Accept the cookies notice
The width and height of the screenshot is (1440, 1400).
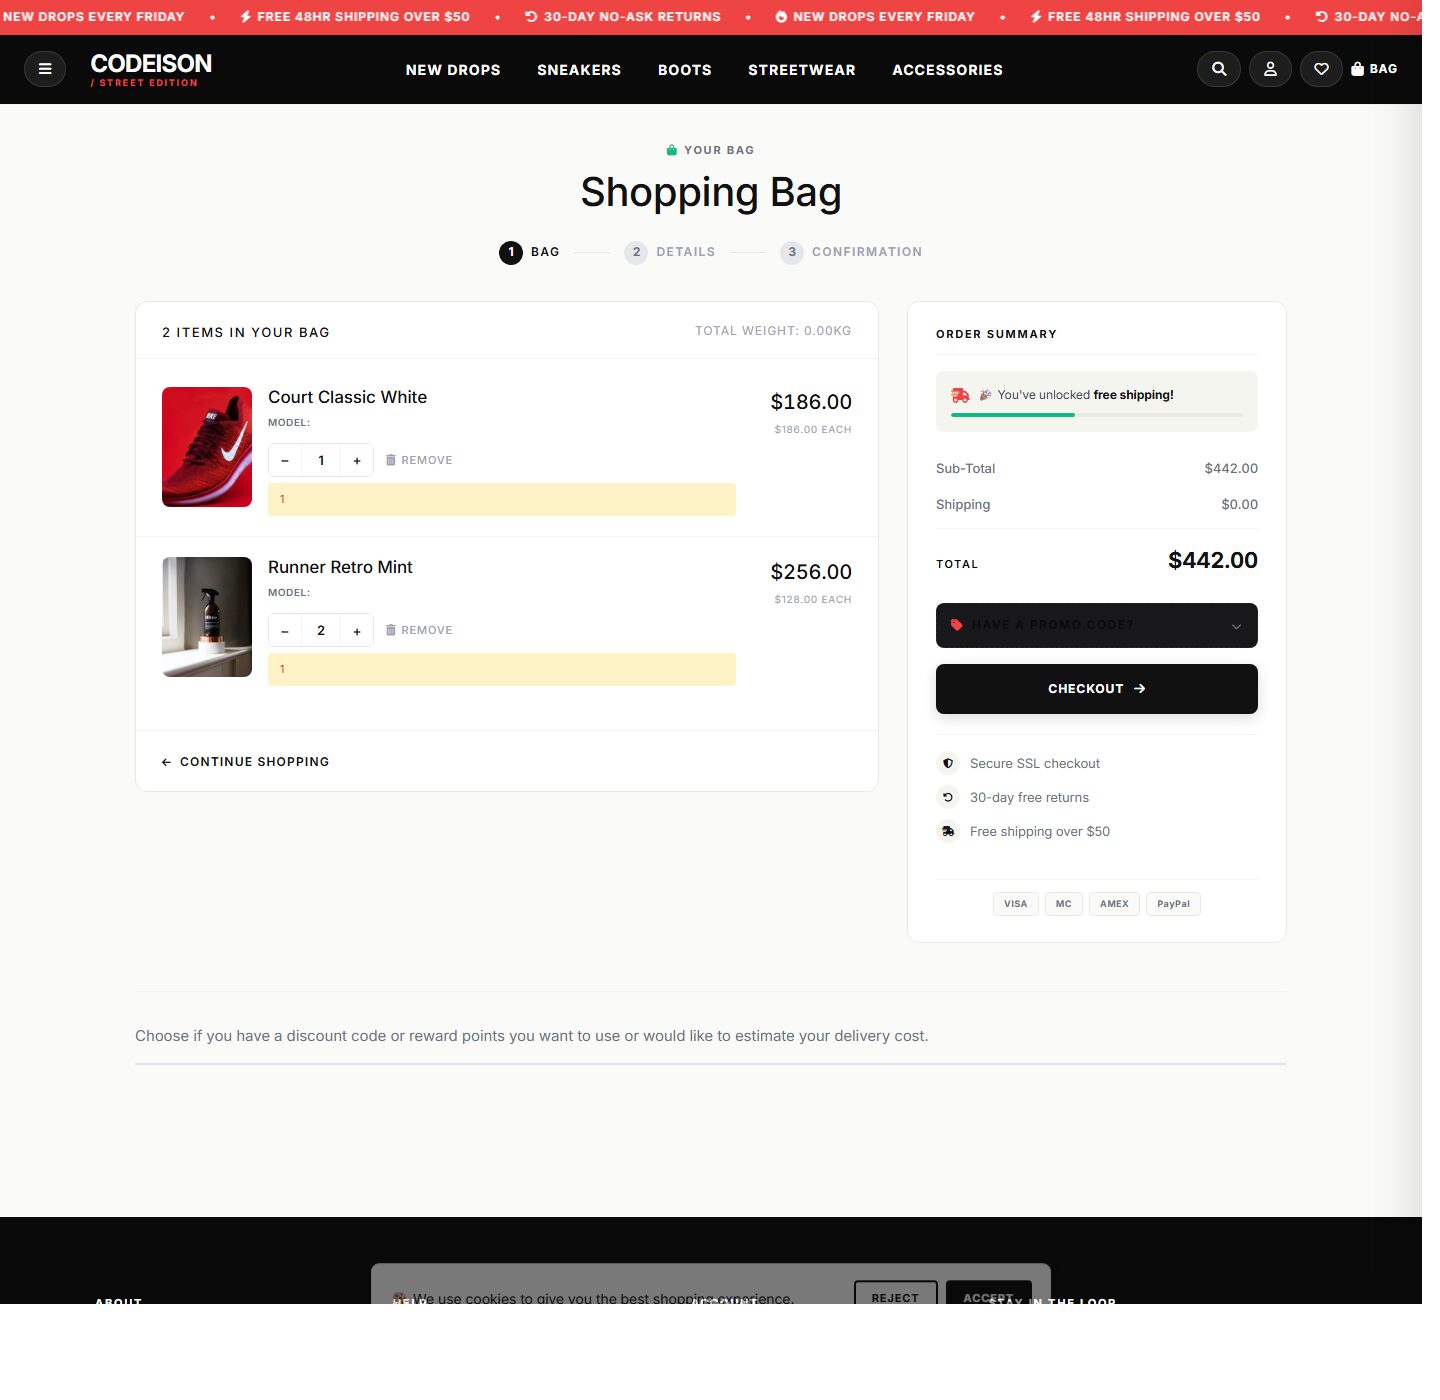pyautogui.click(x=988, y=1296)
